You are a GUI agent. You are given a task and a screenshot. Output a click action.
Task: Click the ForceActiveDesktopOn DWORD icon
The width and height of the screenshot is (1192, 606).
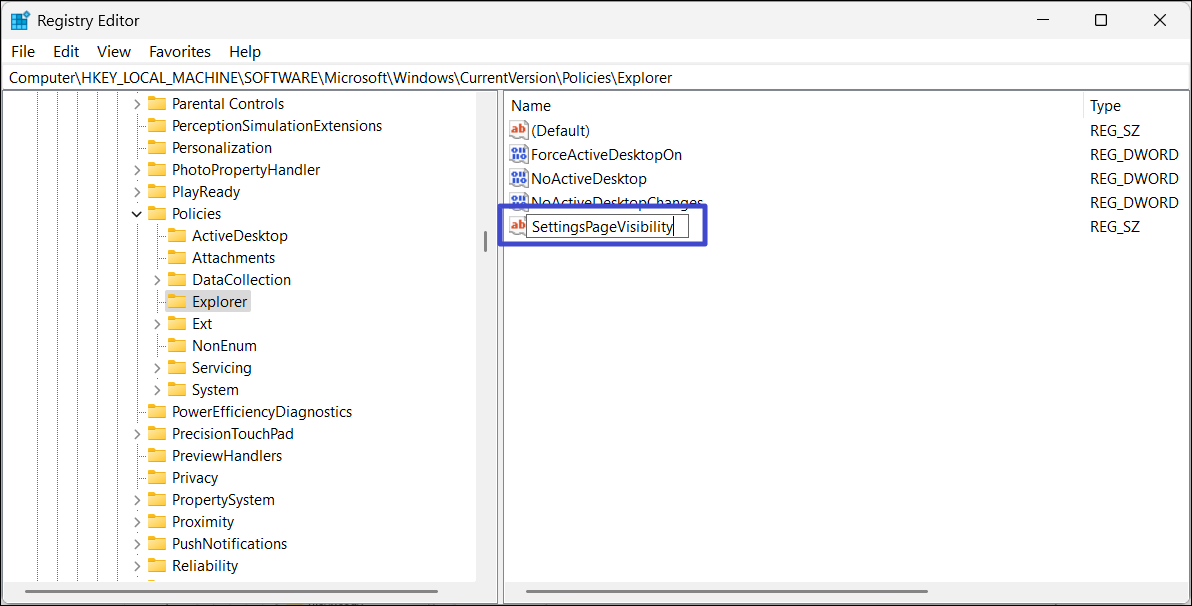click(518, 154)
